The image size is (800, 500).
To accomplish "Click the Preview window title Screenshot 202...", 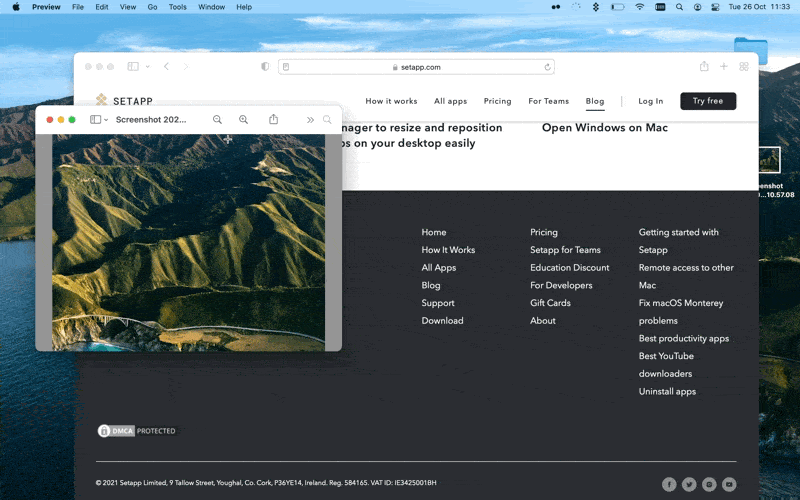I will (151, 119).
